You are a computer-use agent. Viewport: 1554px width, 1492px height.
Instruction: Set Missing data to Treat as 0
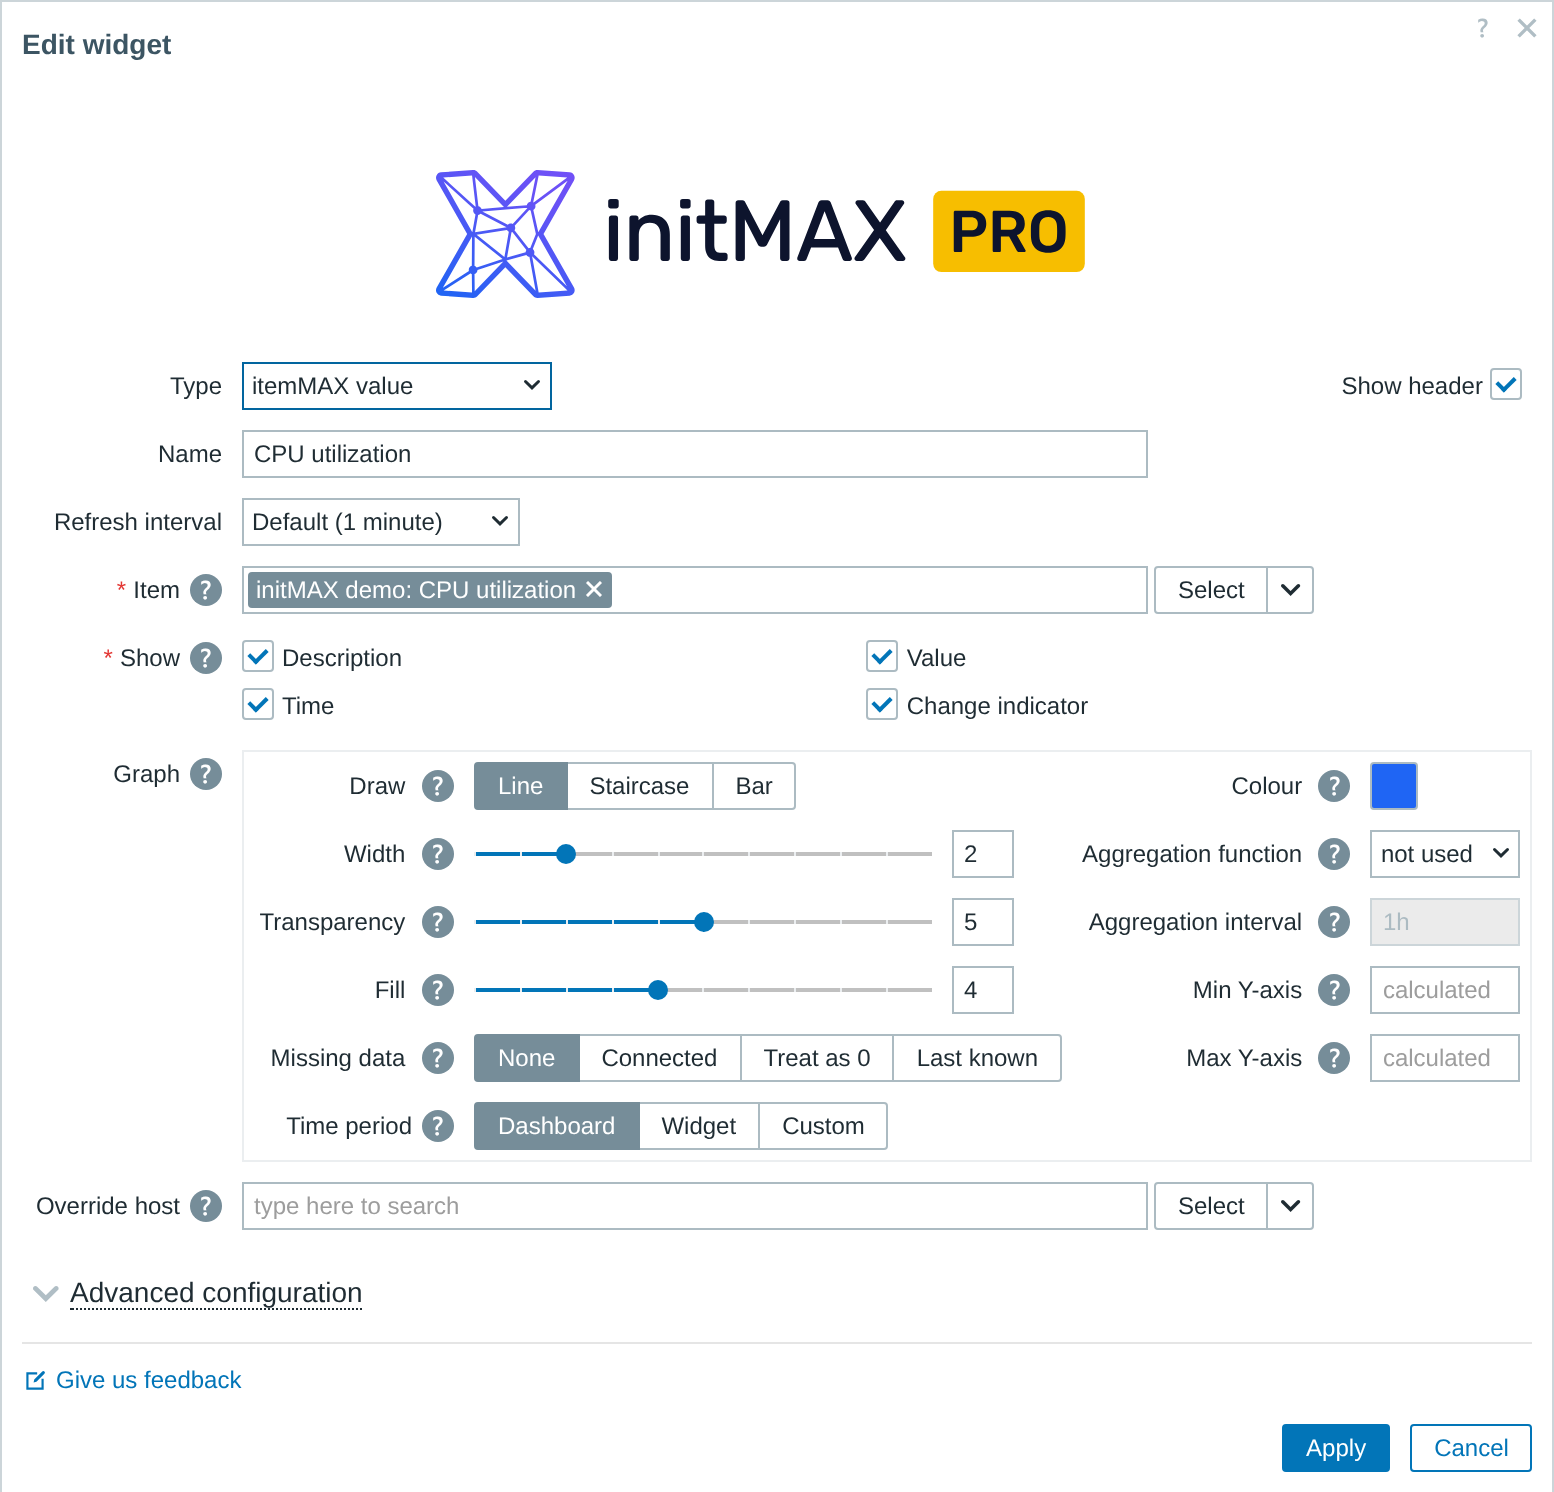pos(817,1058)
